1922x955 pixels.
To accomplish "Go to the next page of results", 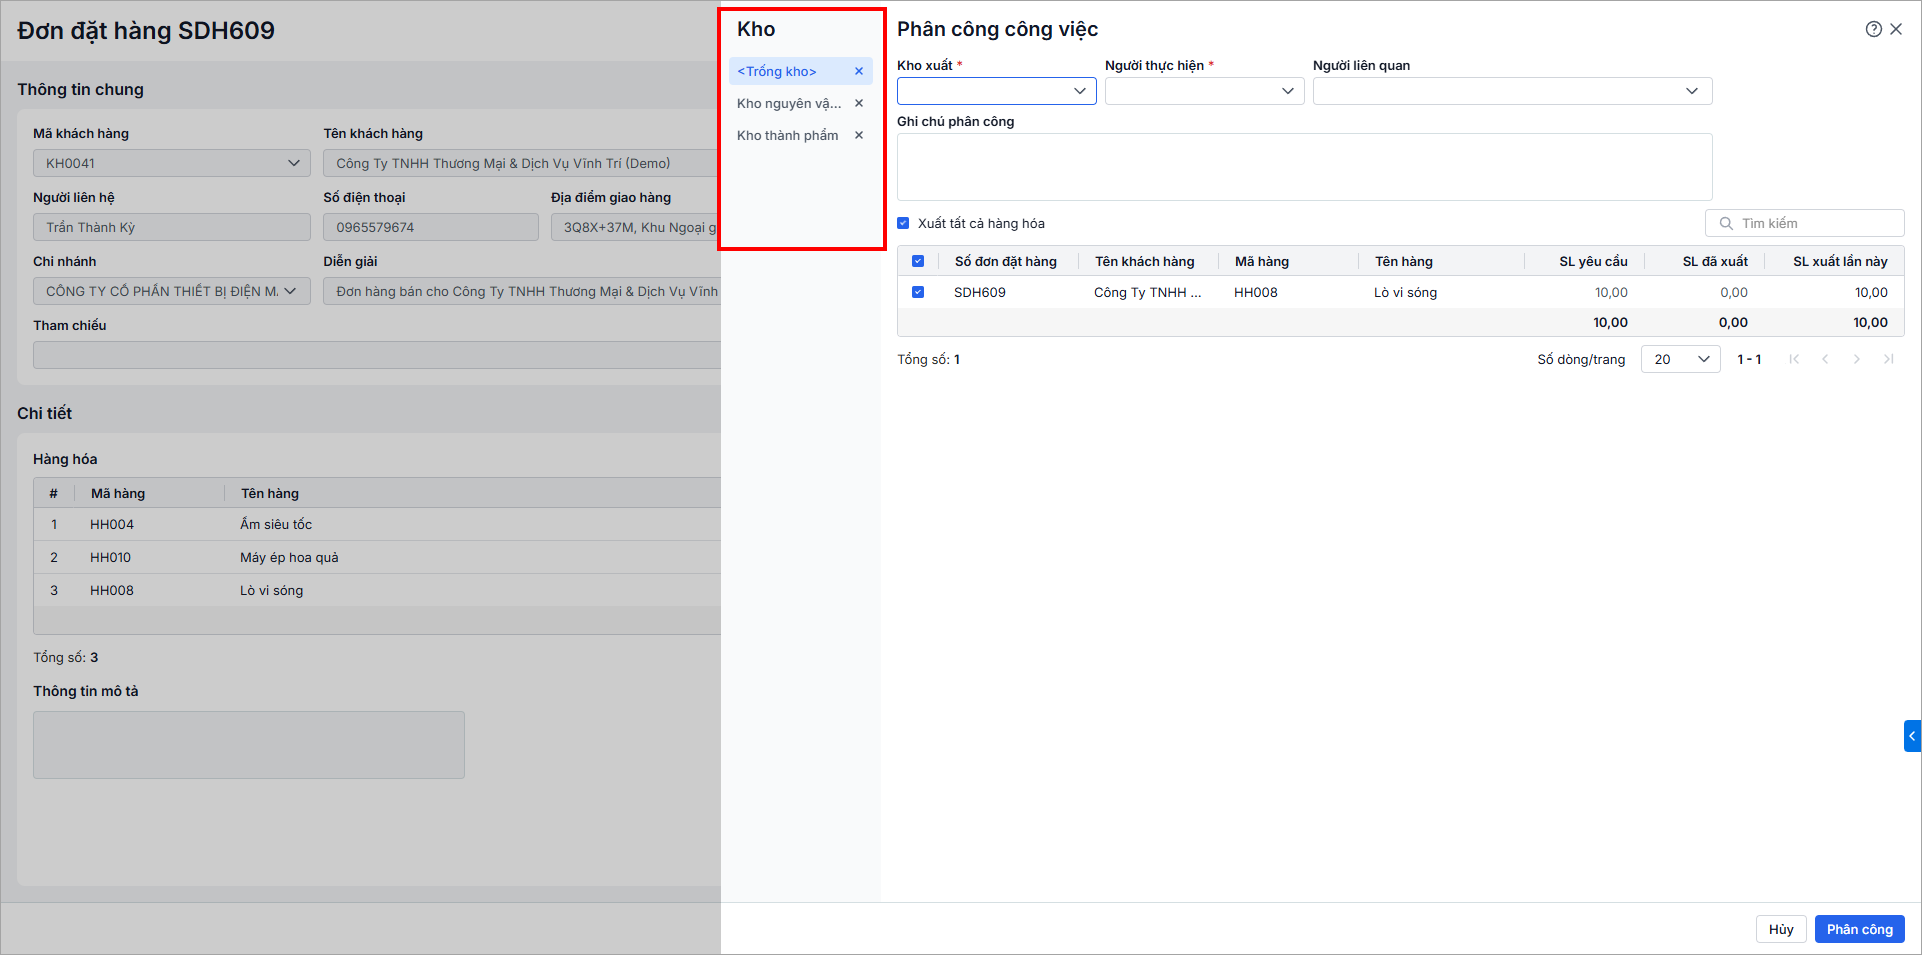I will pyautogui.click(x=1857, y=359).
